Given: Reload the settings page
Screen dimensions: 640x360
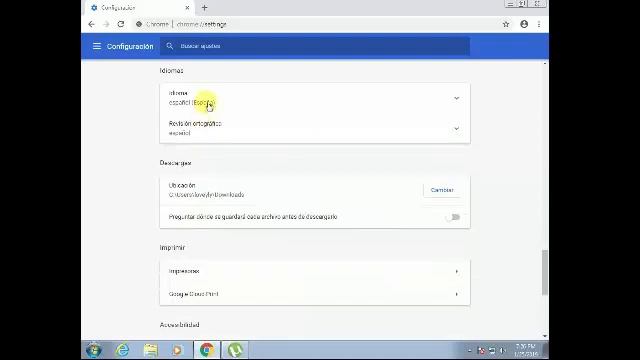Looking at the screenshot, I should click(x=121, y=24).
